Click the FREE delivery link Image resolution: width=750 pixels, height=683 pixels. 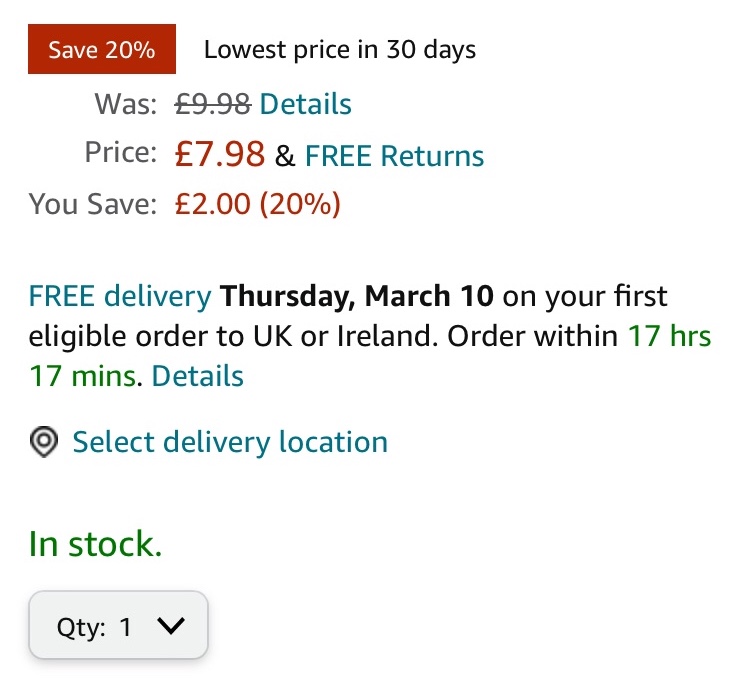pos(120,296)
